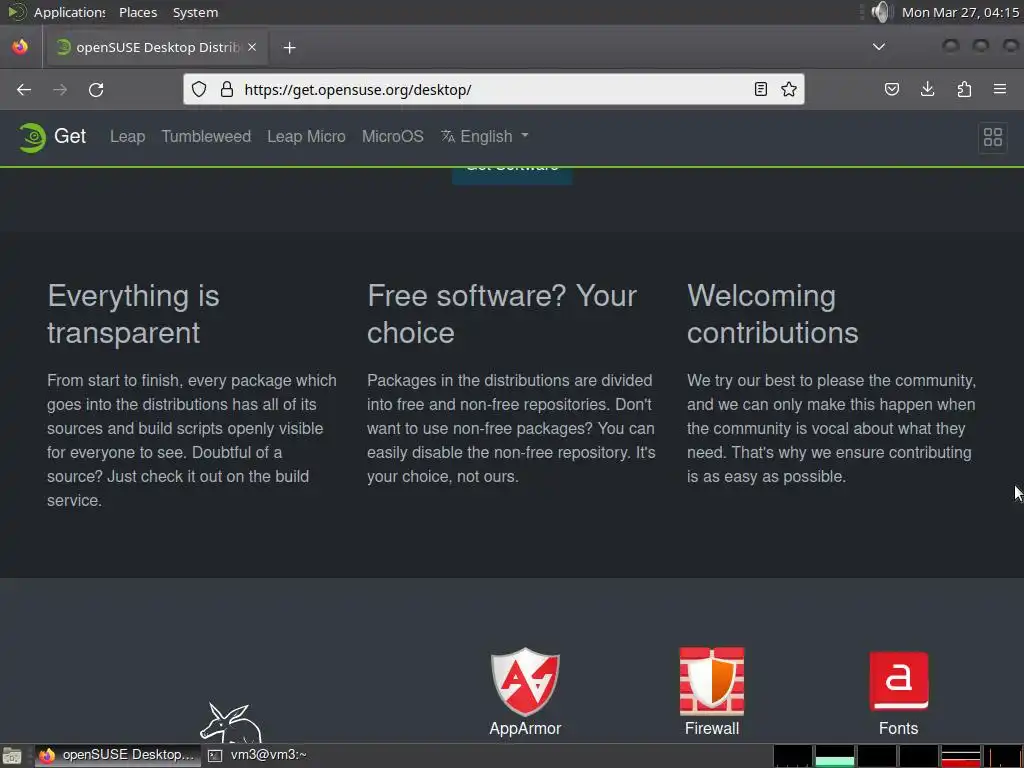Open the MicroOS navigation link

click(392, 136)
